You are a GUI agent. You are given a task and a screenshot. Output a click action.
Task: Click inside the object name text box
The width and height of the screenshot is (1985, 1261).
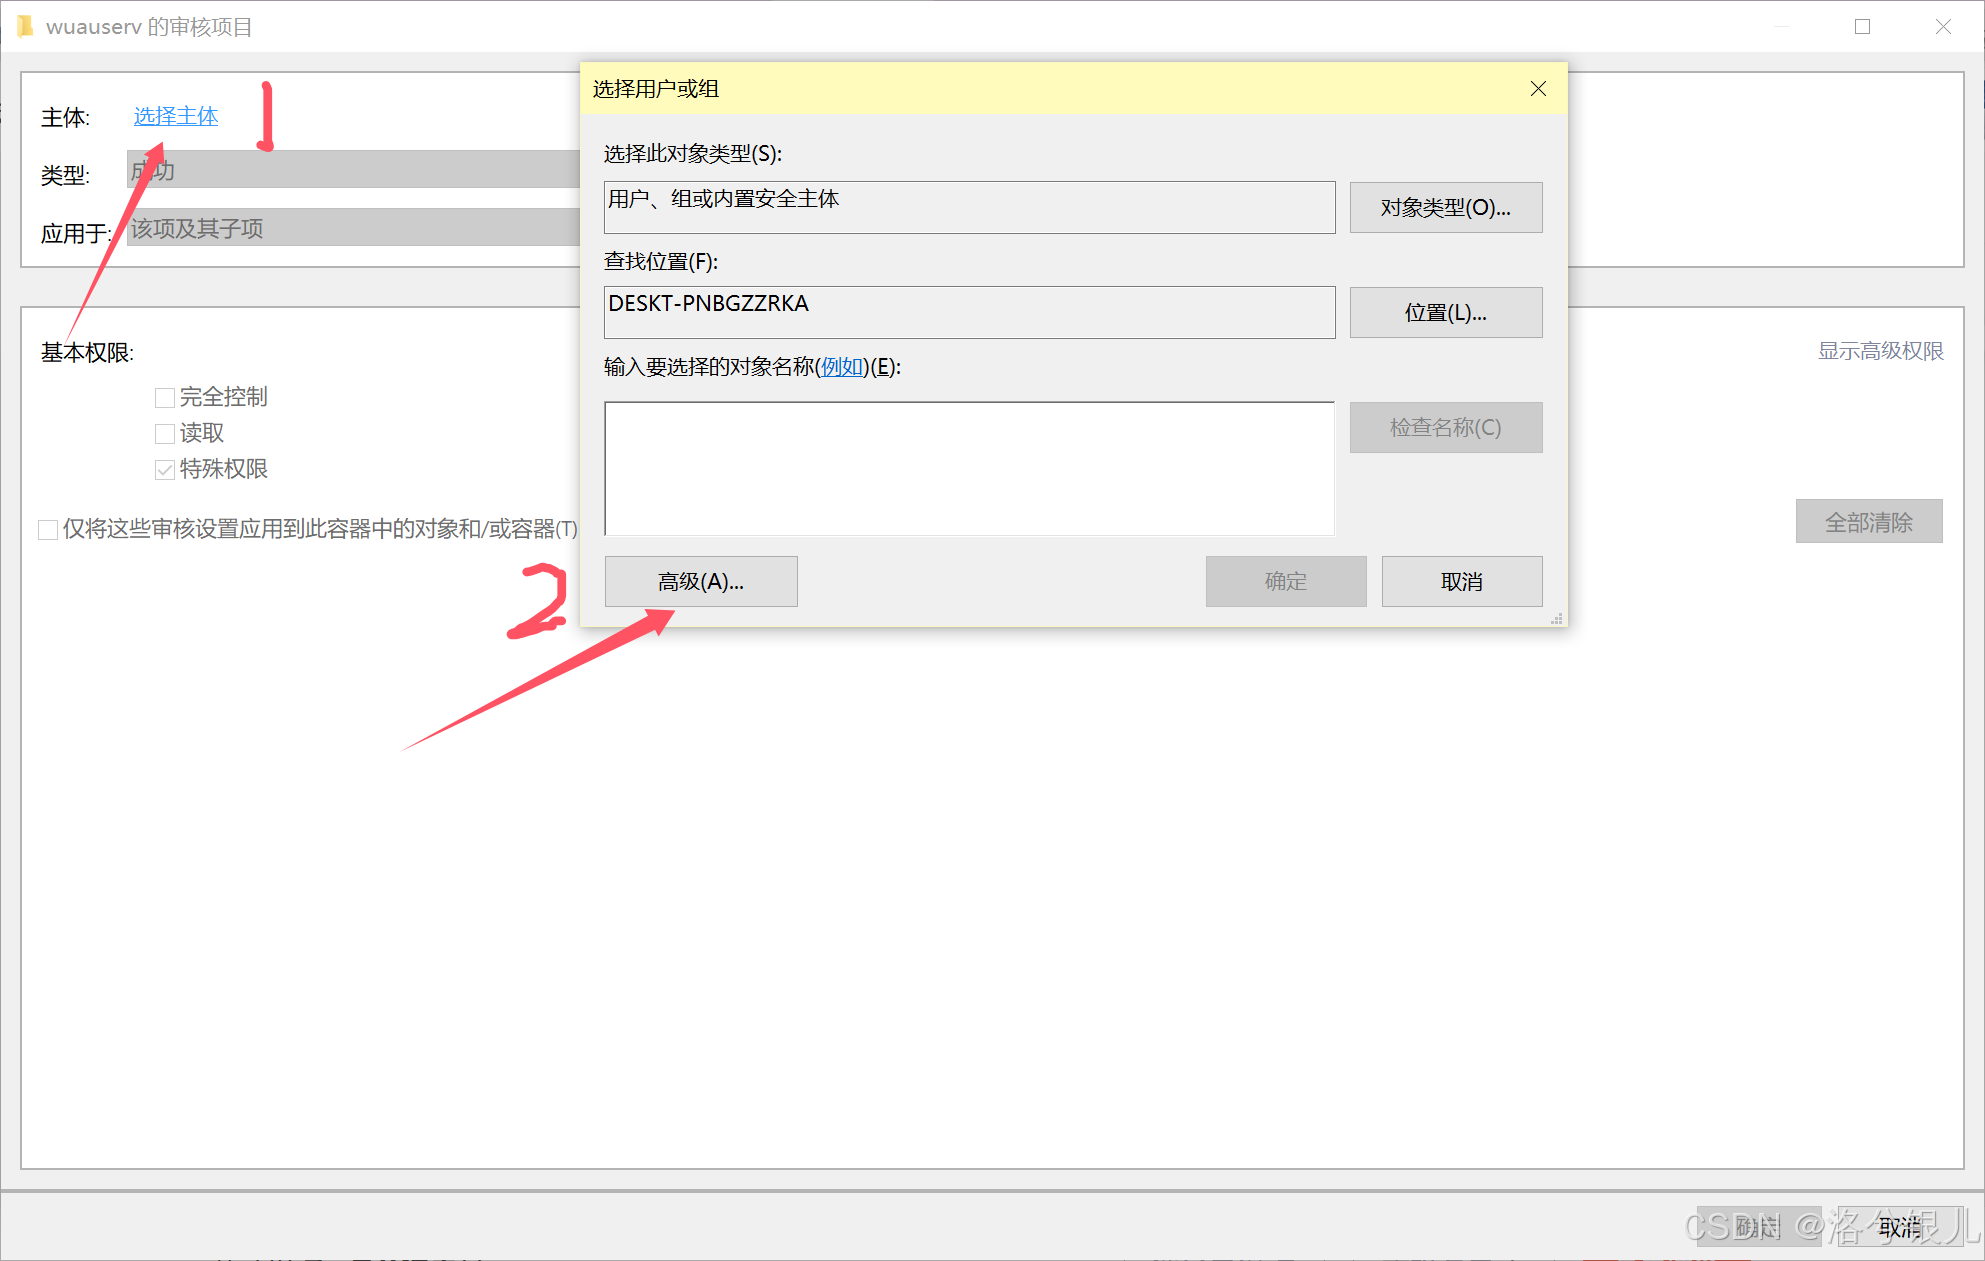[x=969, y=468]
